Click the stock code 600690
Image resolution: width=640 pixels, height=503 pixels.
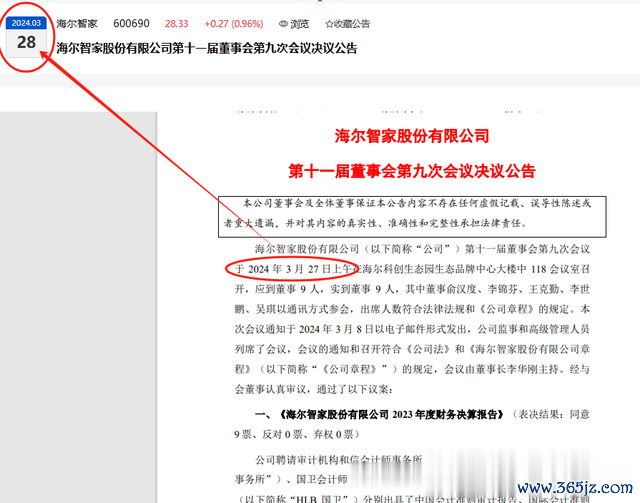(x=132, y=23)
